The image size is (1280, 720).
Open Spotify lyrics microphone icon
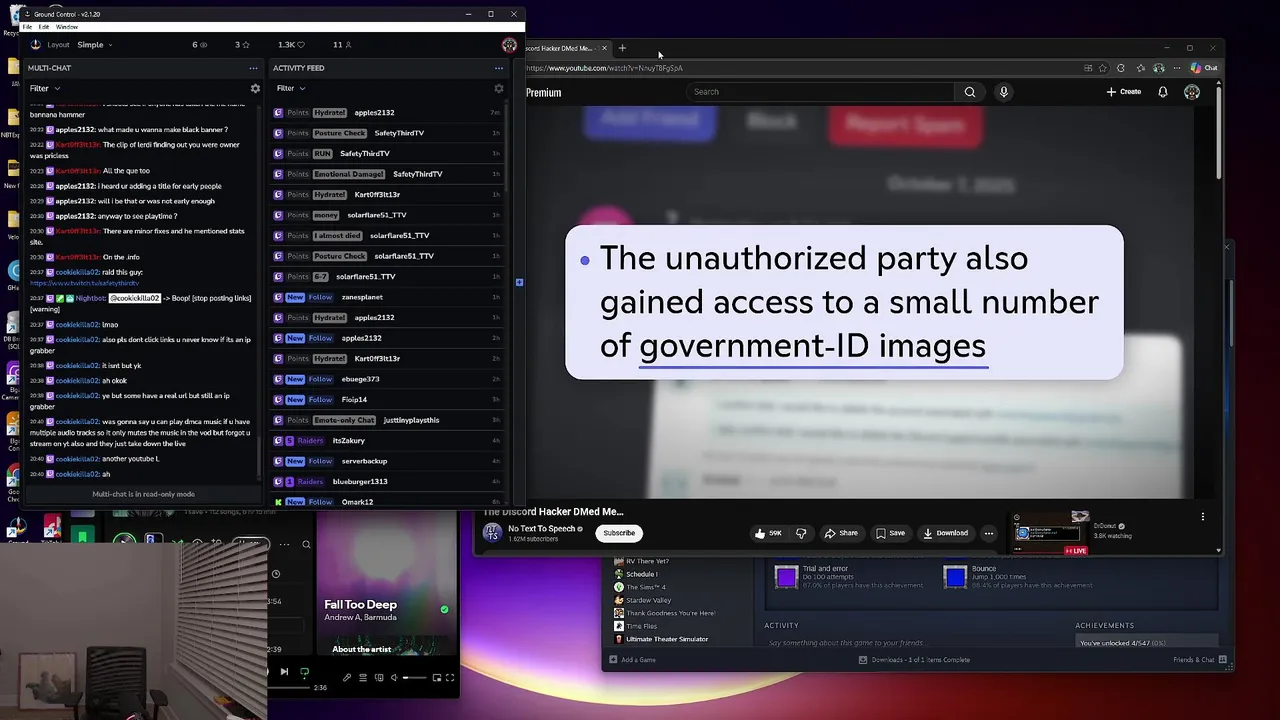click(346, 678)
